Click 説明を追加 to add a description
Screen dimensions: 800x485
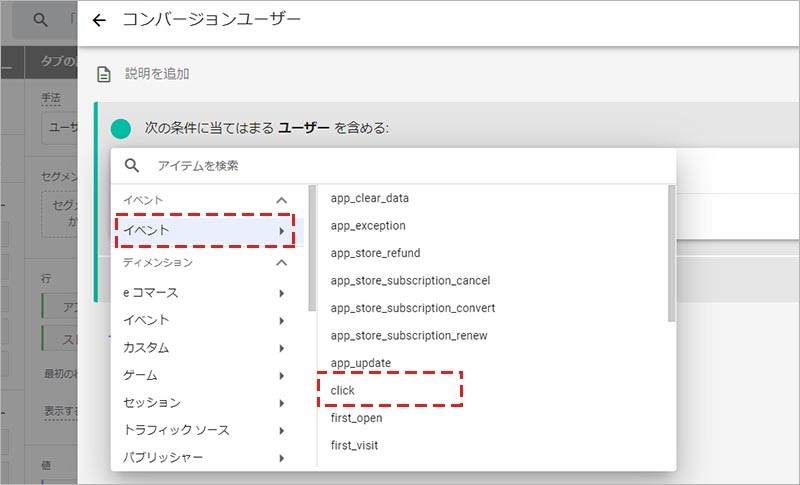tap(157, 74)
